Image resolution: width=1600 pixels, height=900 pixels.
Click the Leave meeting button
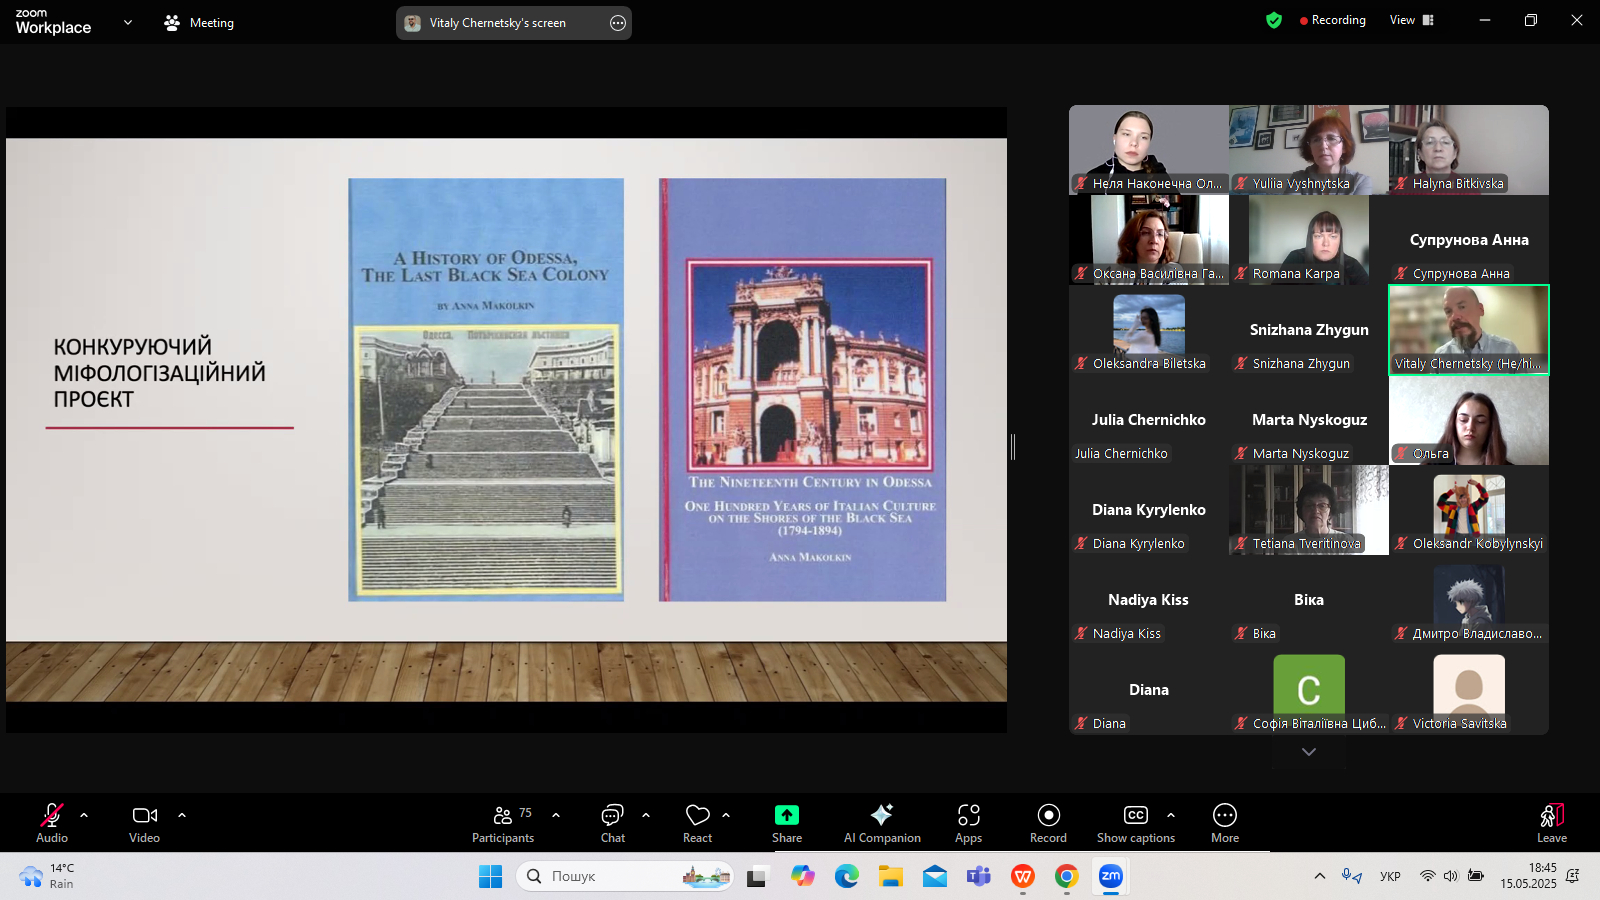pos(1551,823)
